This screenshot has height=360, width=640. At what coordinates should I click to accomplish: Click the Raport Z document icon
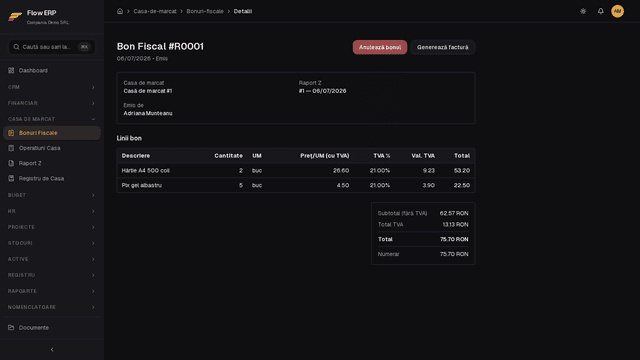tap(11, 163)
